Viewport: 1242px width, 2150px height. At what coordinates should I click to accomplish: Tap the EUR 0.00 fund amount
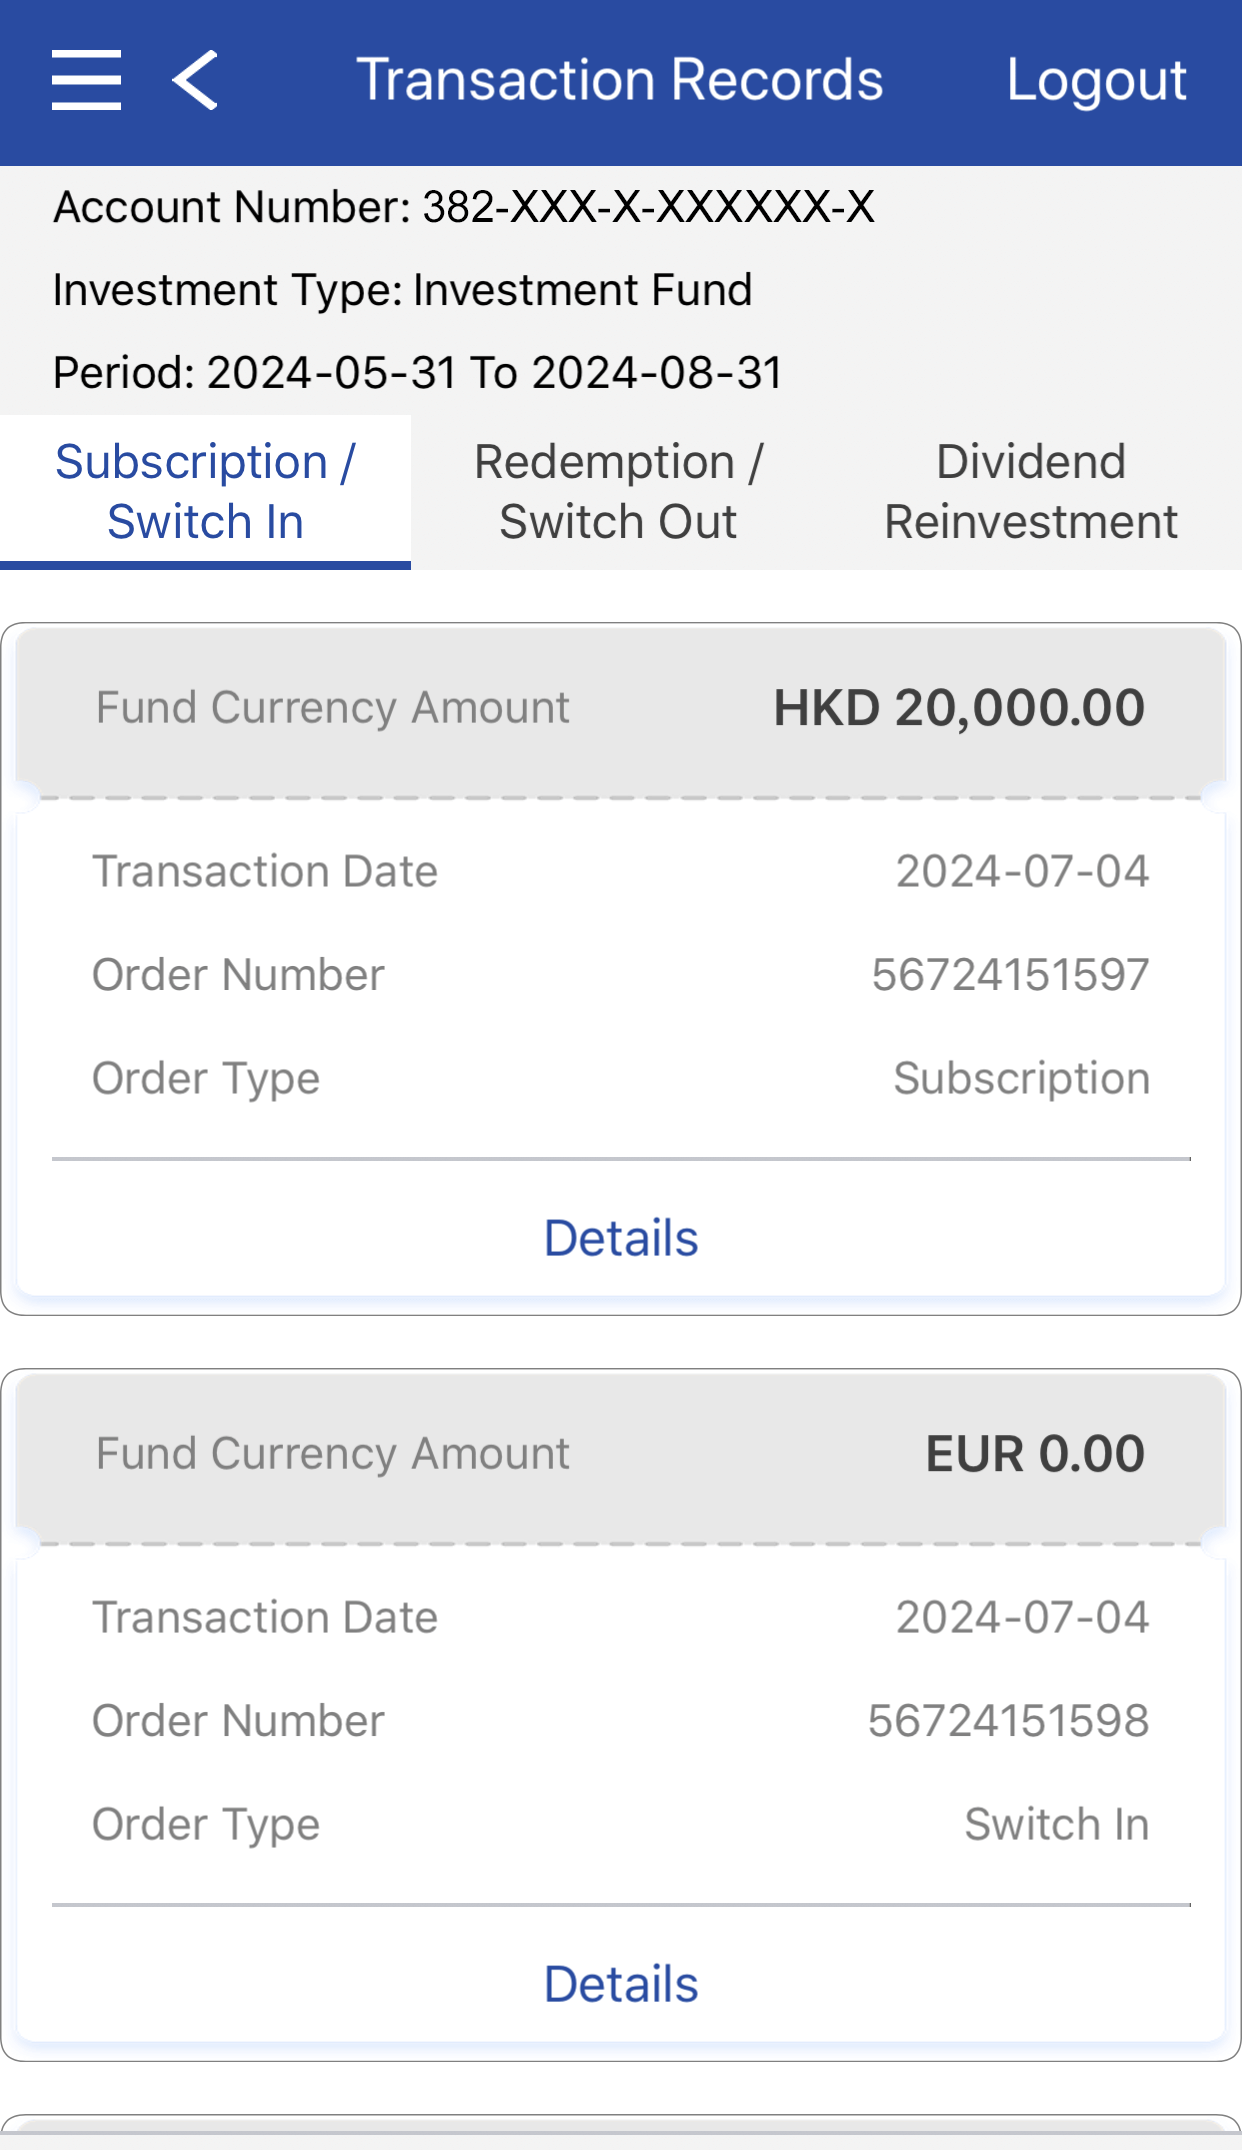click(1035, 1454)
